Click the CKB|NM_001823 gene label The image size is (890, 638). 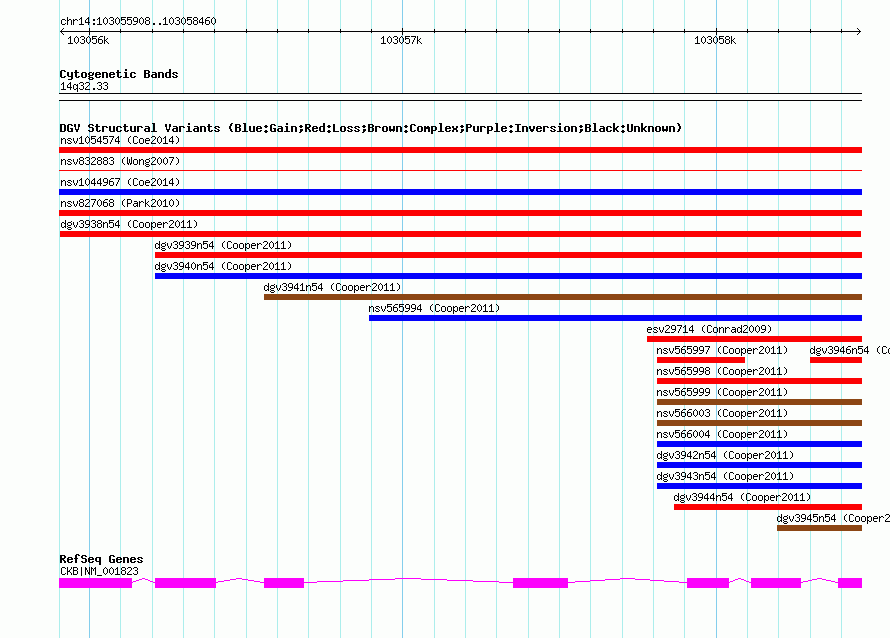click(x=99, y=571)
